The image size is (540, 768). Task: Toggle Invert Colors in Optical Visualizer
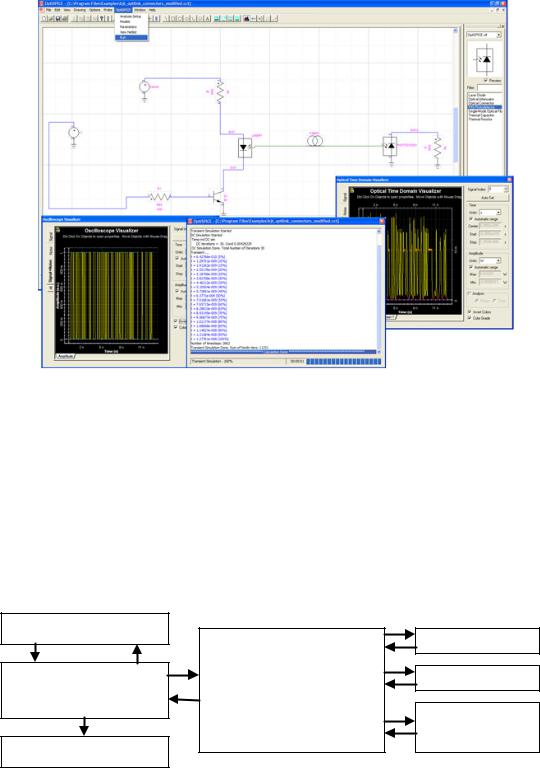[x=469, y=312]
